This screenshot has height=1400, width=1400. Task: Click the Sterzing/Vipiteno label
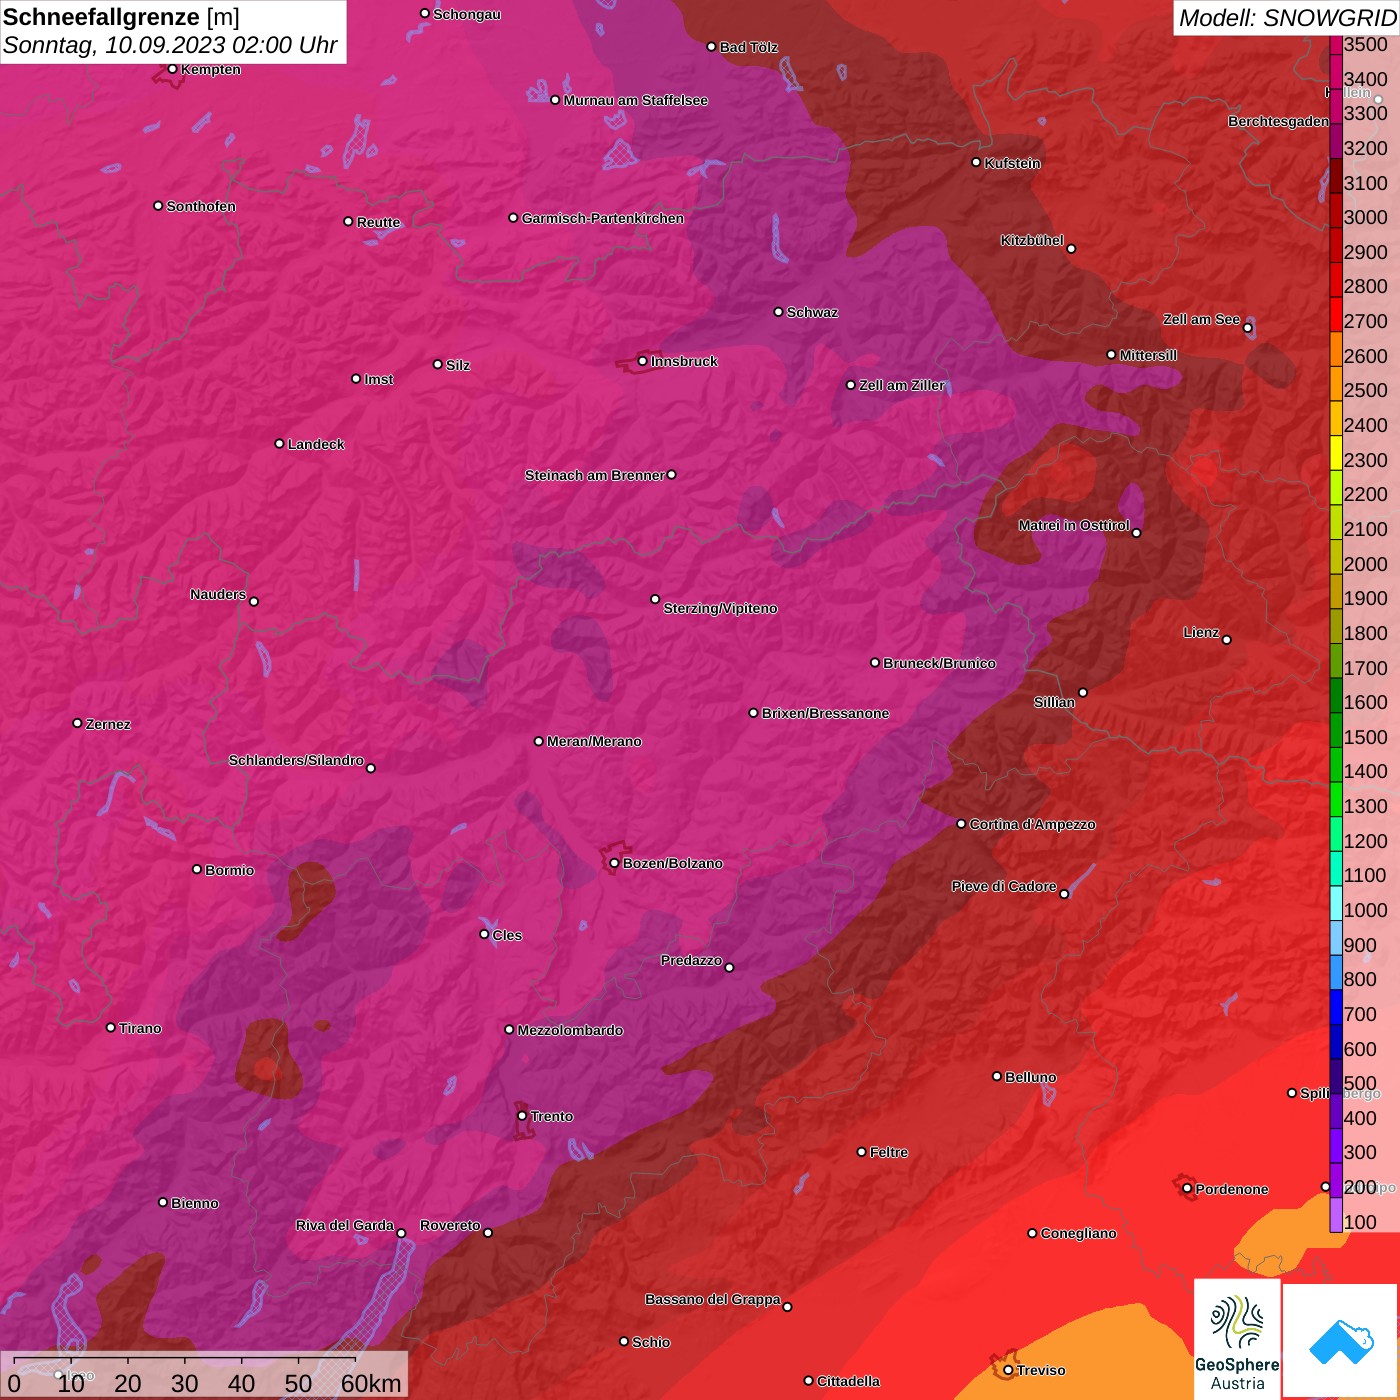pos(720,608)
